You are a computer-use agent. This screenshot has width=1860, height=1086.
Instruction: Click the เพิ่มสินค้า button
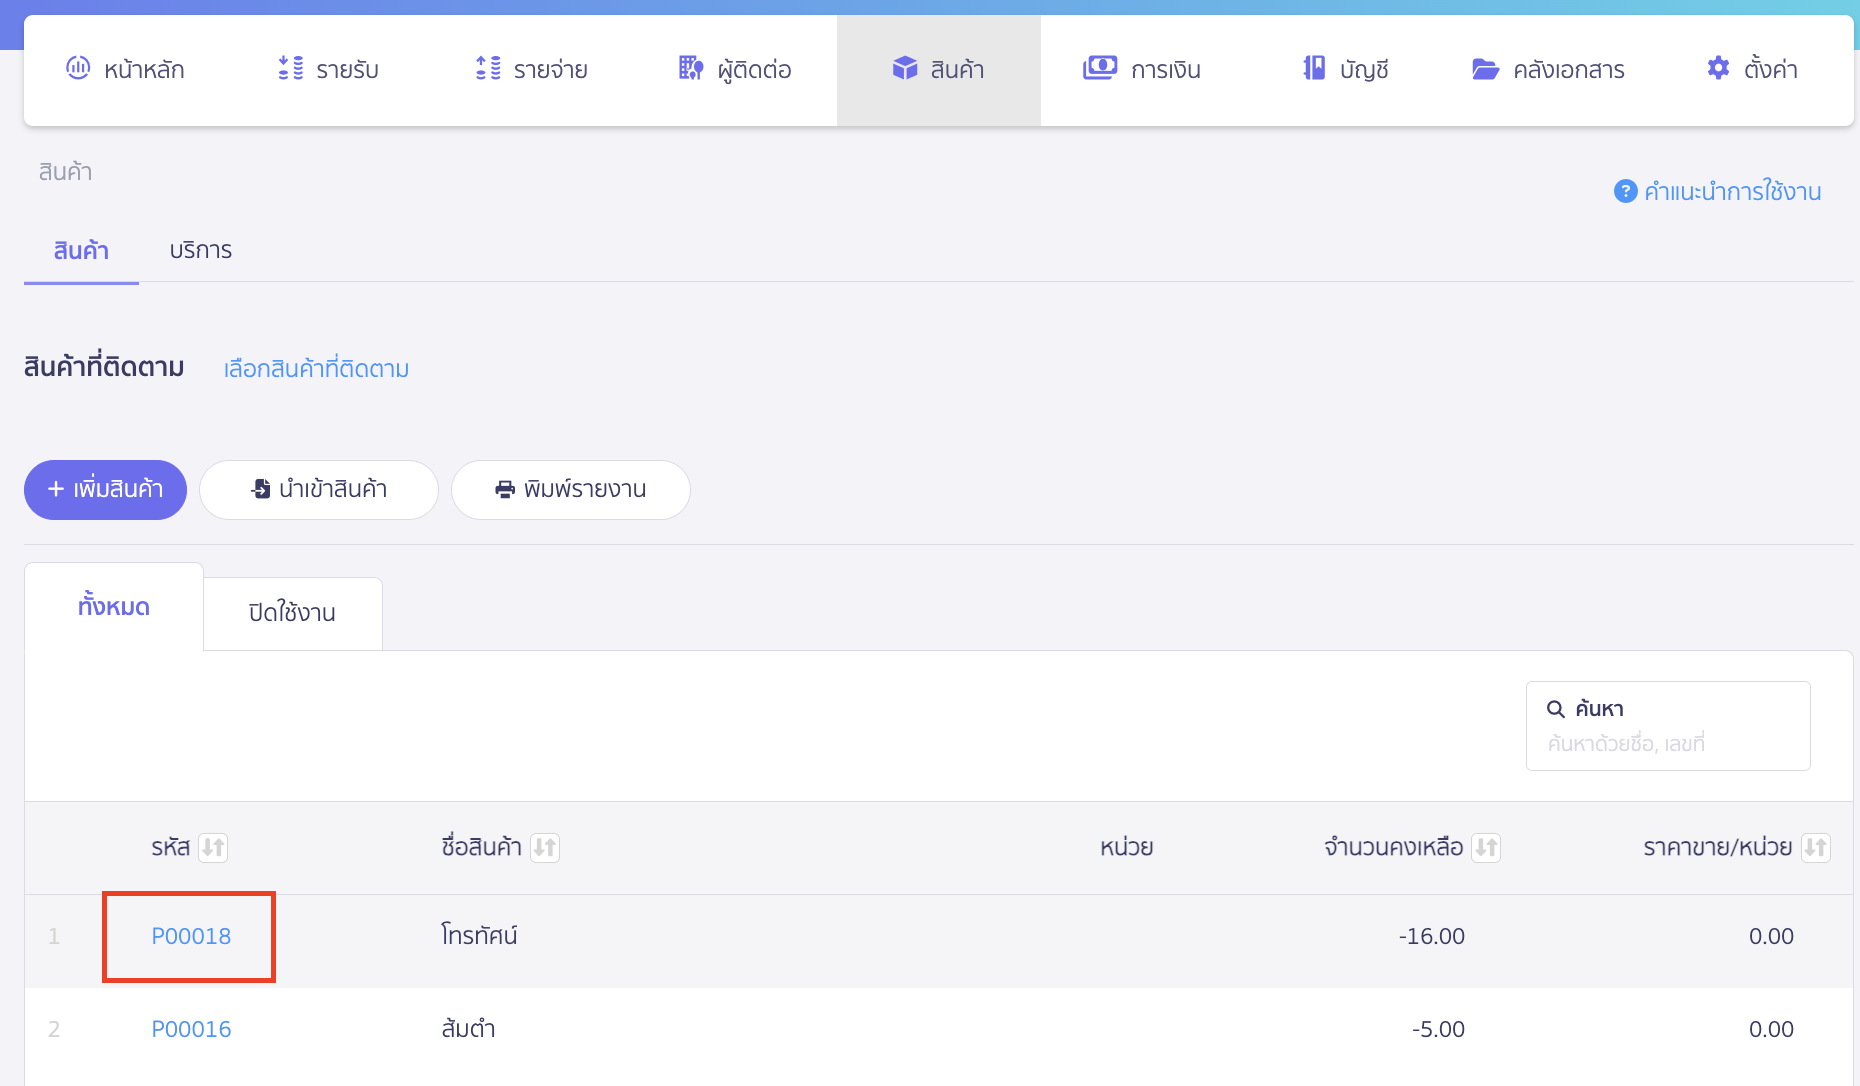[105, 490]
